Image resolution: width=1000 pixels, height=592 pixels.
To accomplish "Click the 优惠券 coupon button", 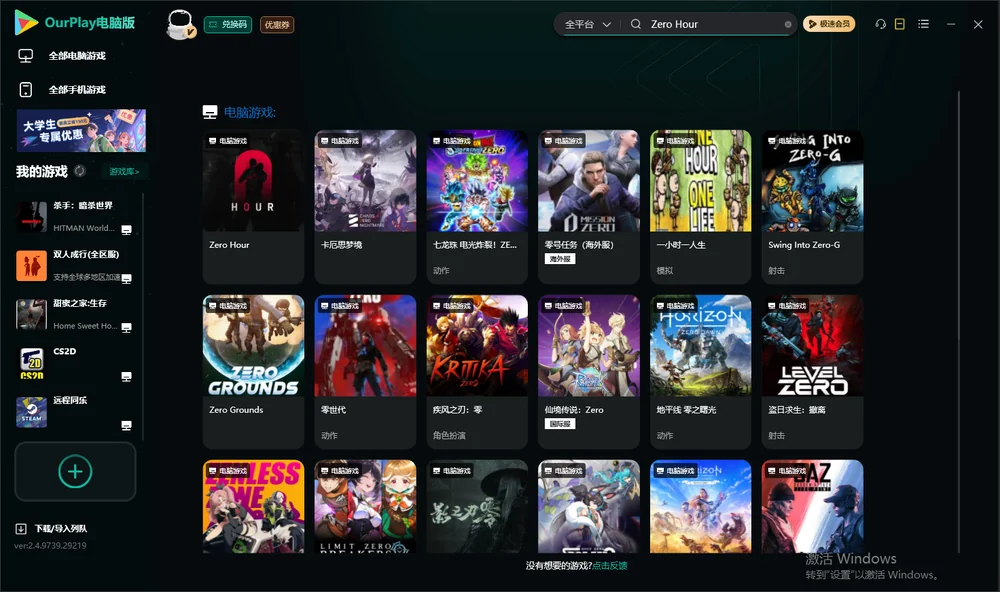I will 277,25.
